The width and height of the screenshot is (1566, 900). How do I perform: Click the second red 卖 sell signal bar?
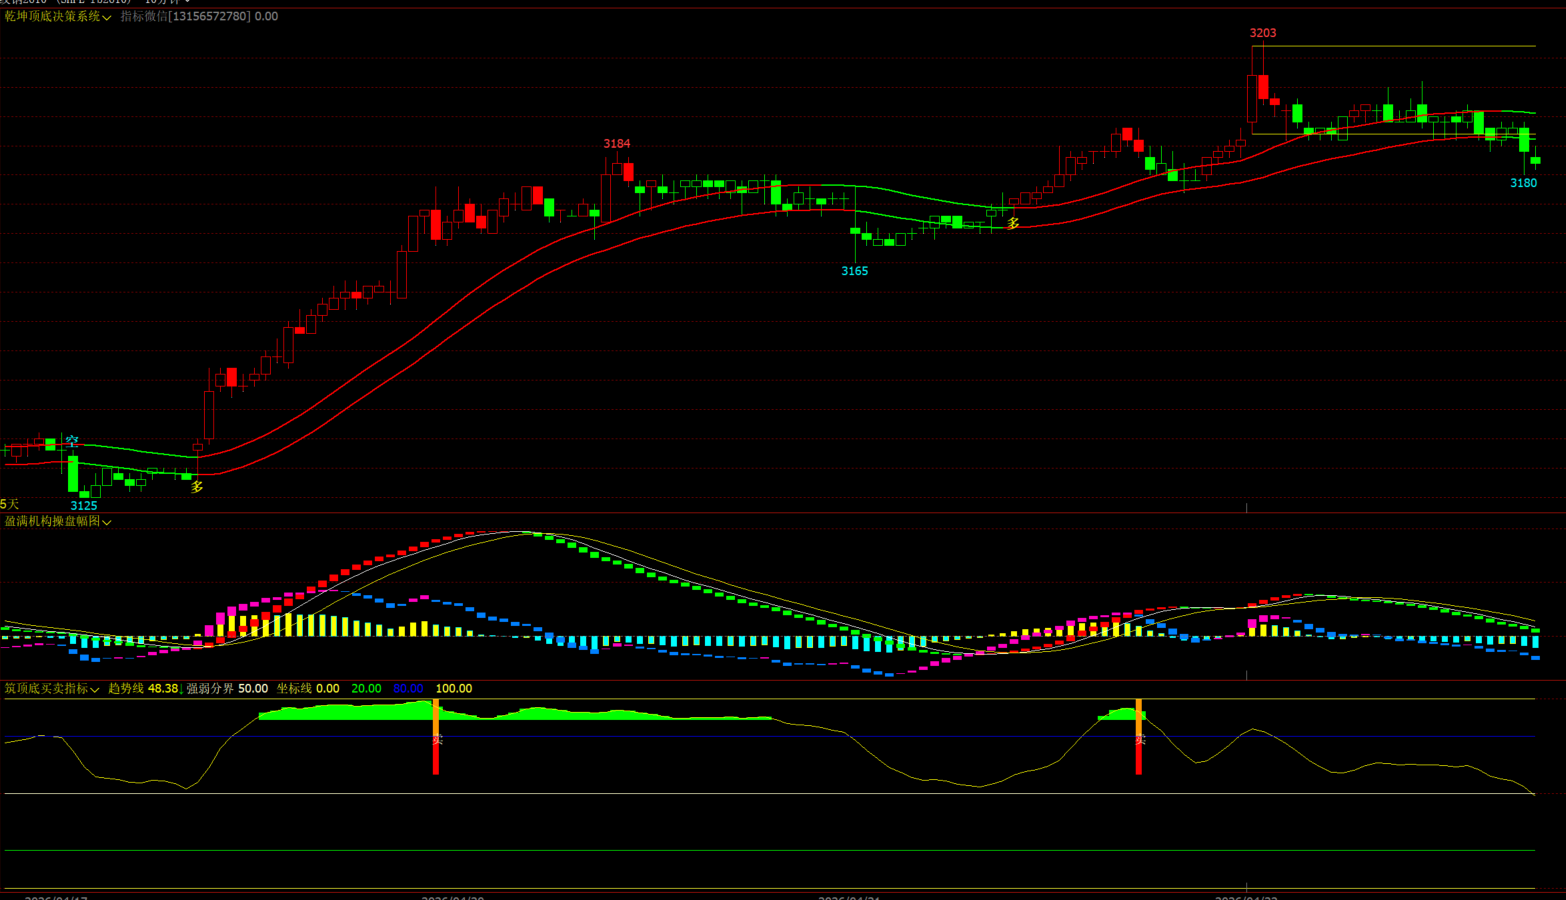tap(1139, 740)
